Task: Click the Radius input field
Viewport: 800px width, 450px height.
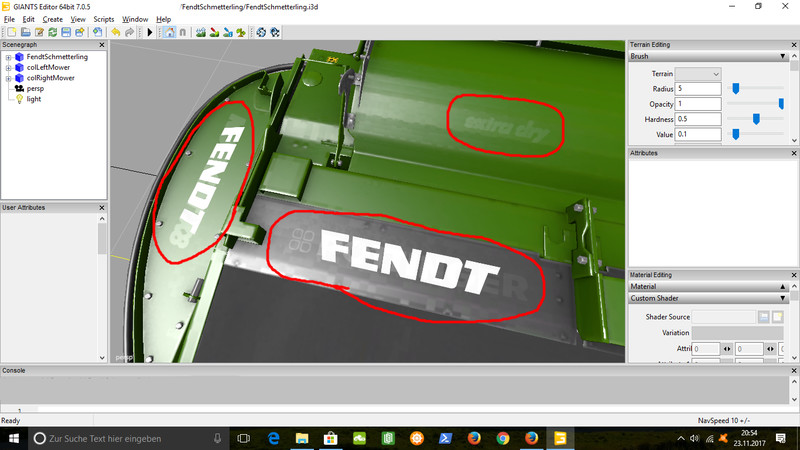Action: coord(698,89)
